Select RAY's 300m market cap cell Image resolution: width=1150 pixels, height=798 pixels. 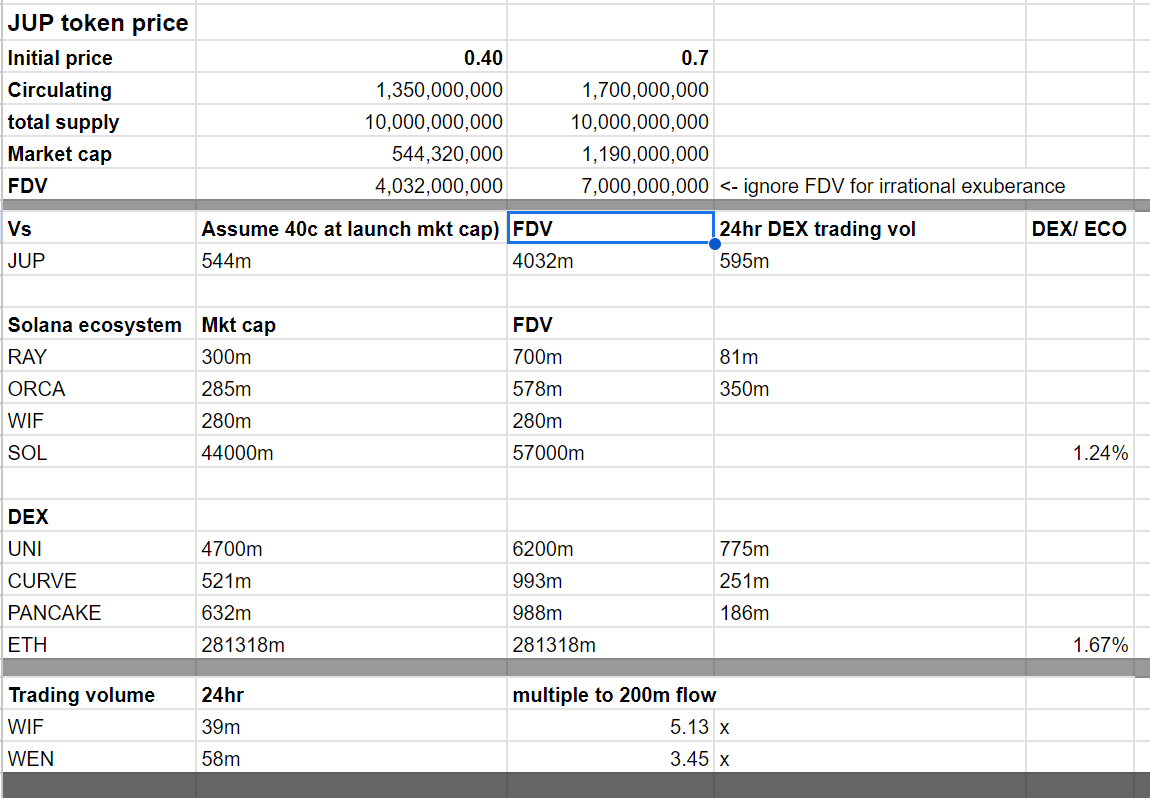coord(351,356)
